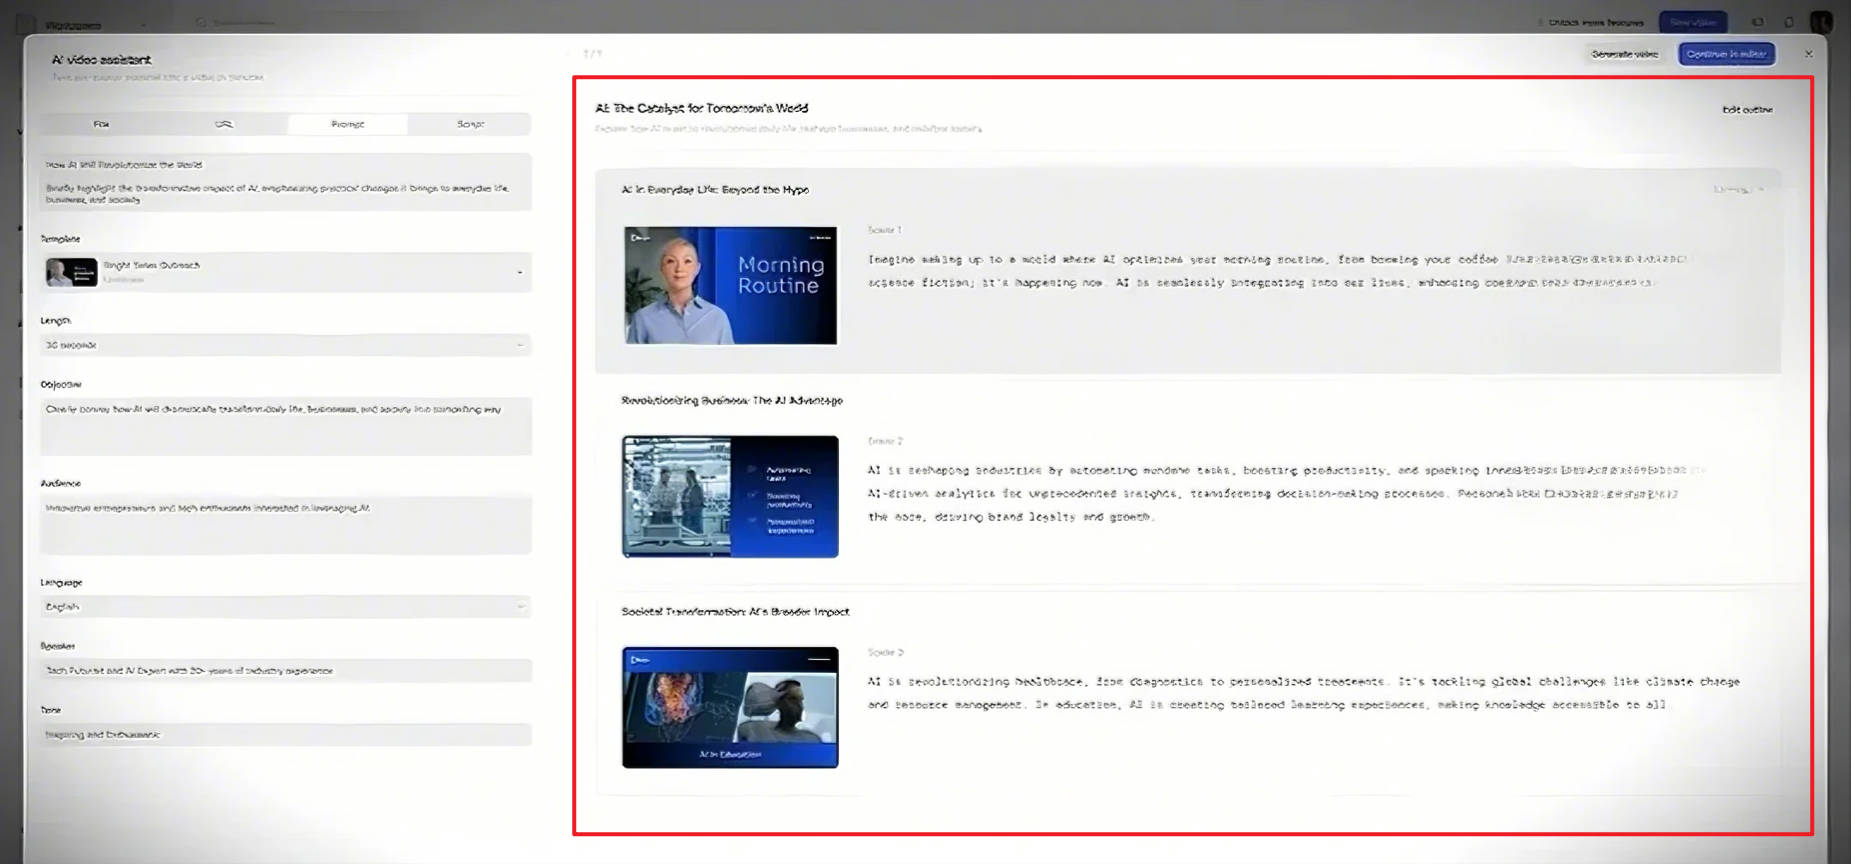
Task: Click the heading "AI in Everyday Life: Beyond the Hype"
Action: [715, 190]
